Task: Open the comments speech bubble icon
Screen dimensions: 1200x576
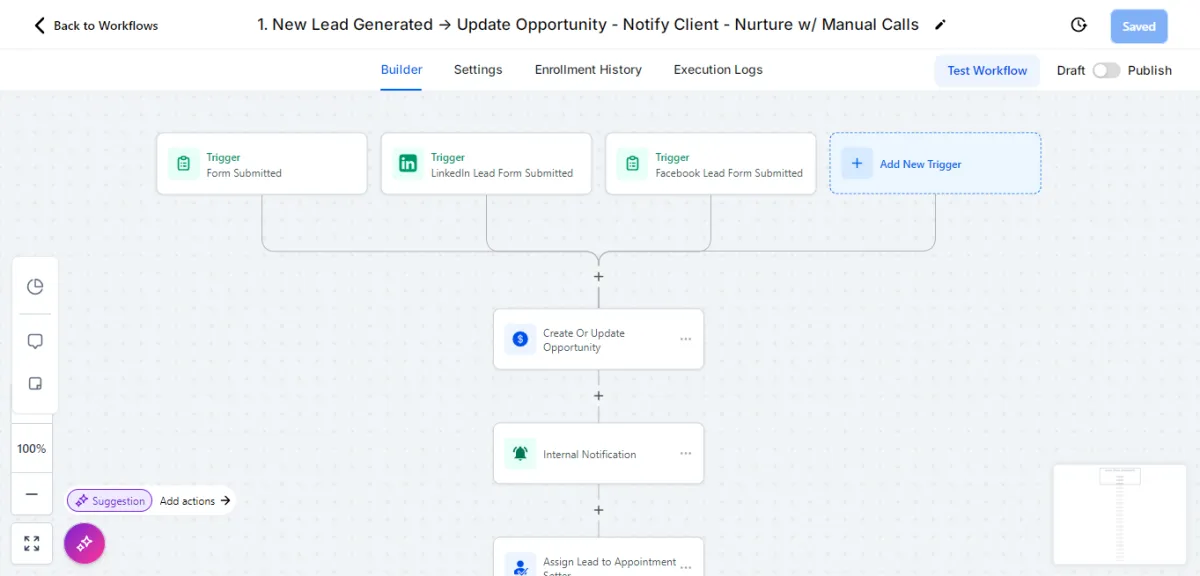Action: 35,341
